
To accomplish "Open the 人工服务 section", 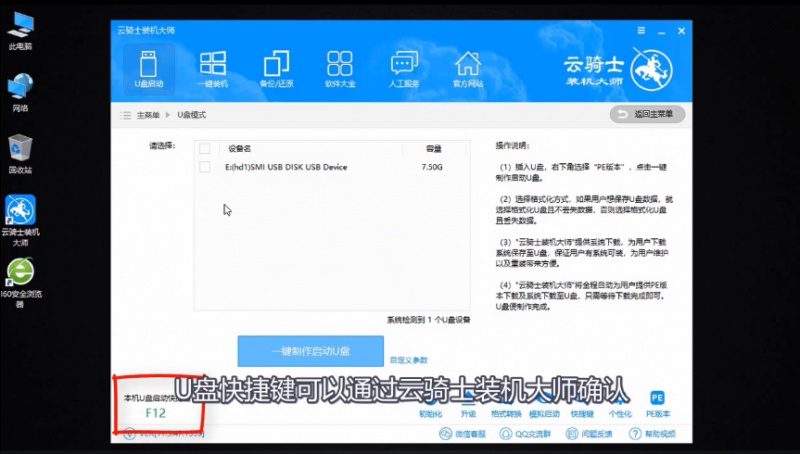I will pyautogui.click(x=404, y=69).
